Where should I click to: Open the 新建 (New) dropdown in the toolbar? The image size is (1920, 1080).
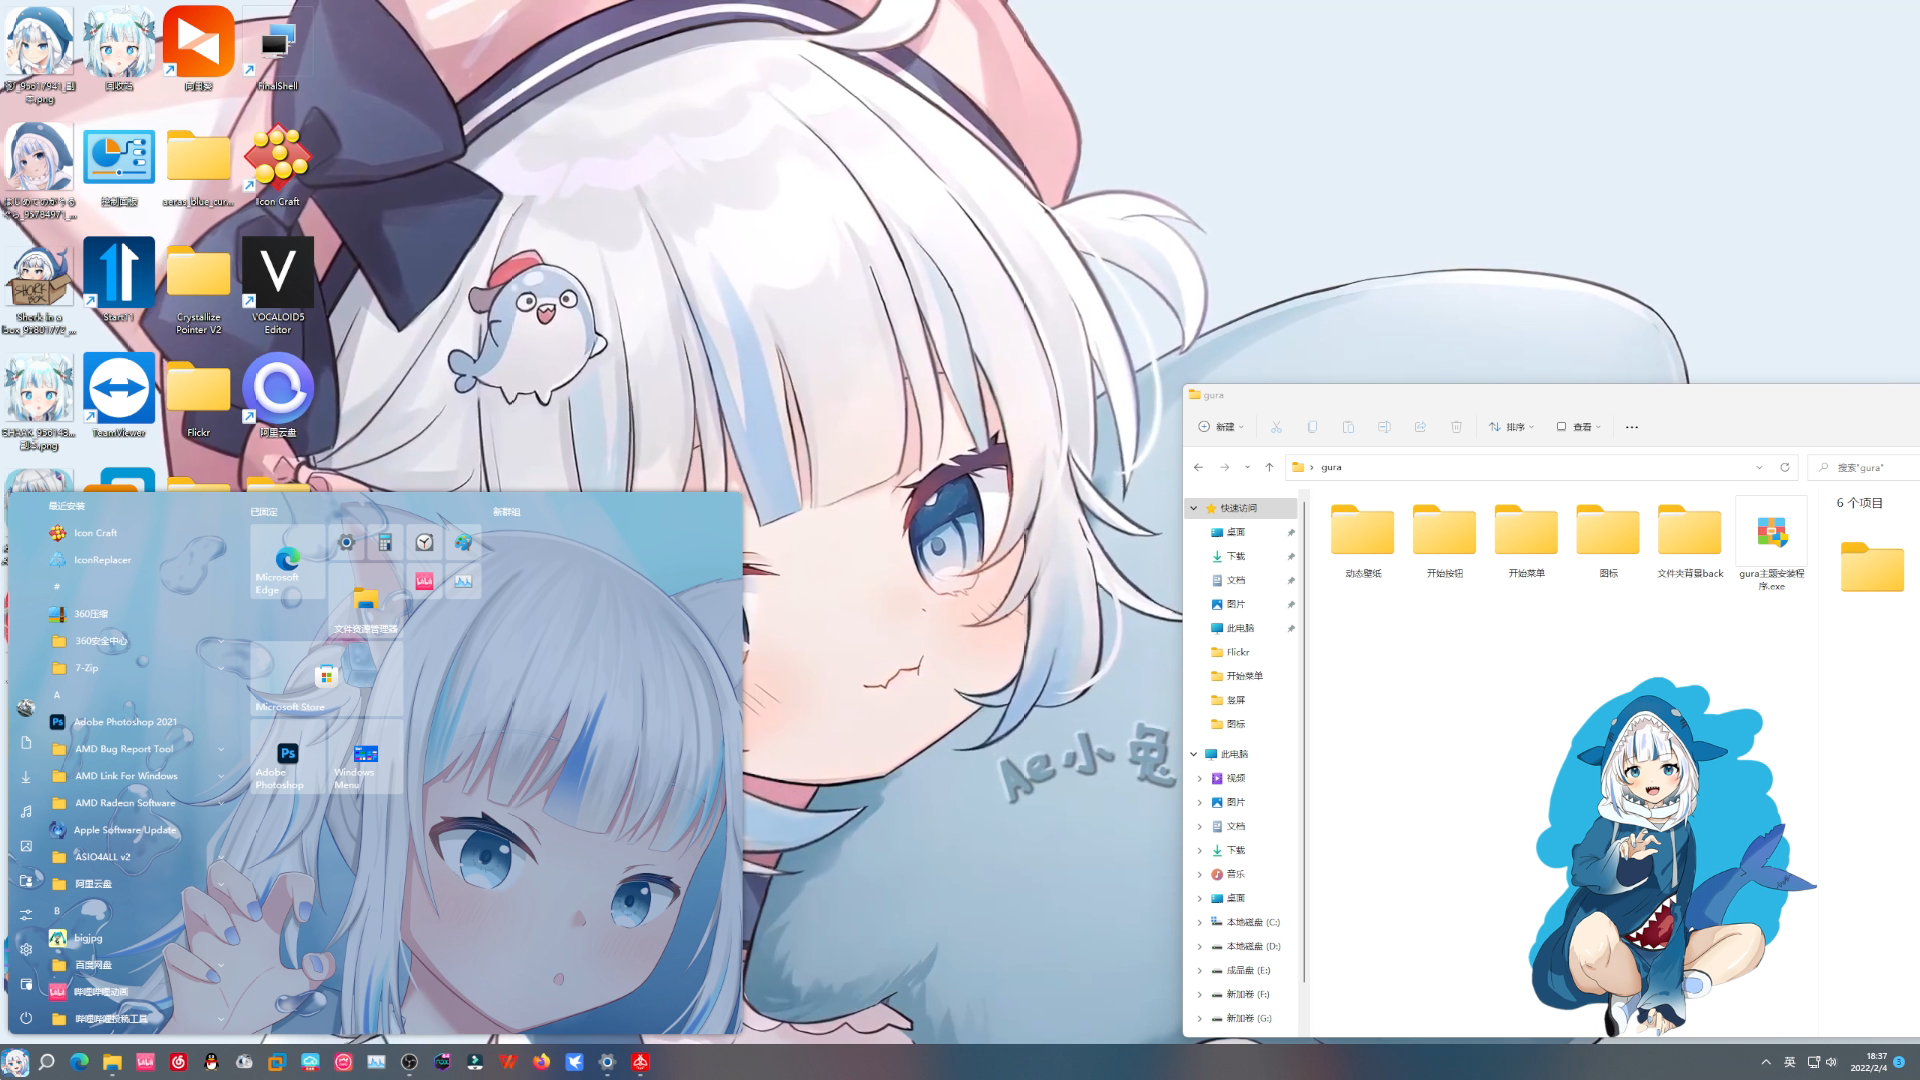1221,427
